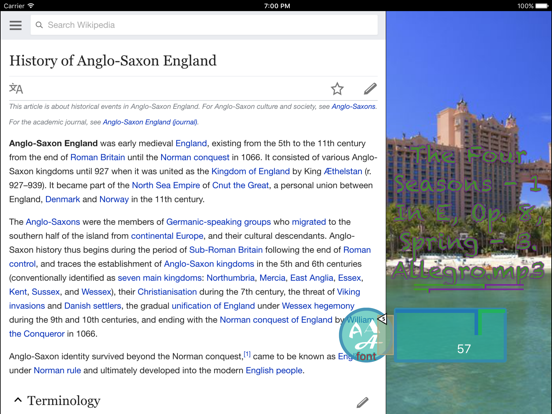Follow the Anglo-Saxon kingdoms link
This screenshot has width=552, height=414.
click(209, 264)
